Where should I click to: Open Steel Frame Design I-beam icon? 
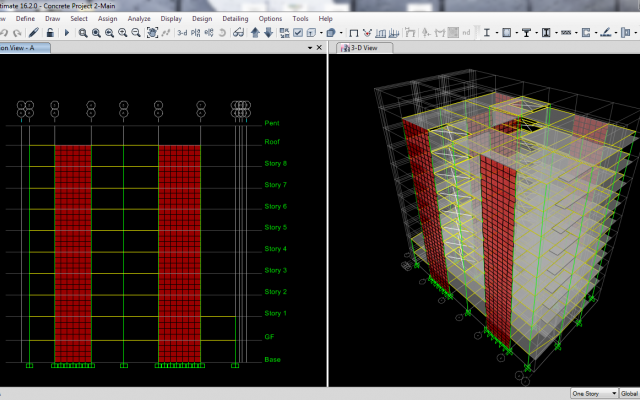tap(487, 33)
